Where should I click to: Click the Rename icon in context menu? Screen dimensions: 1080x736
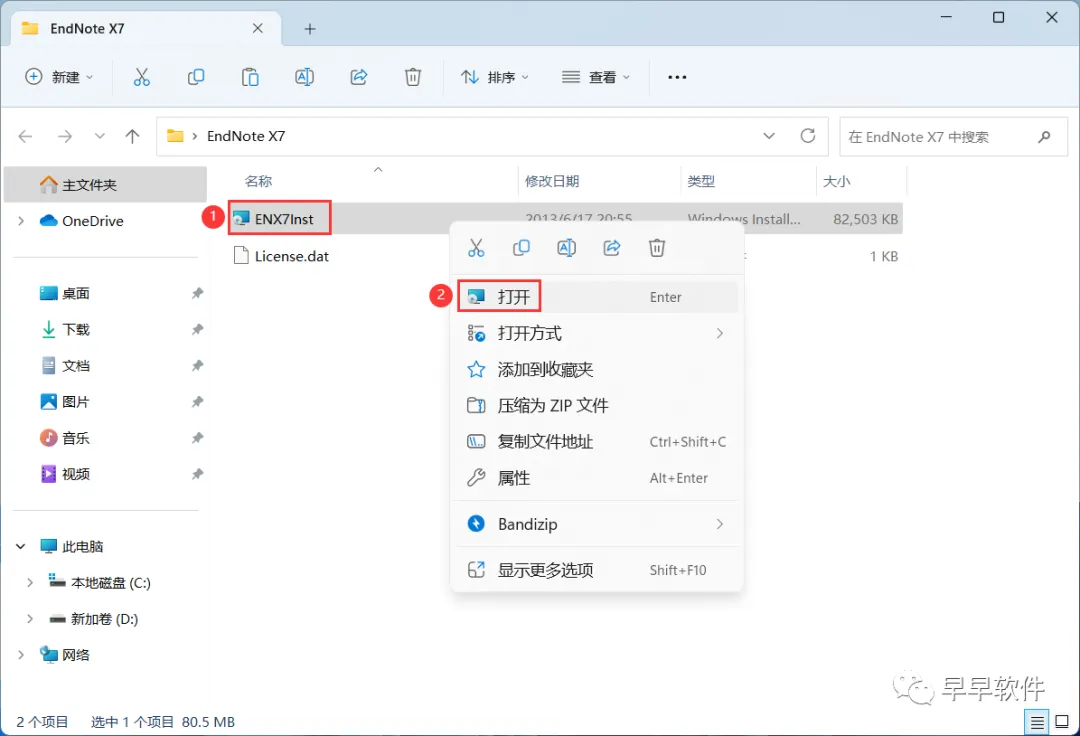(x=566, y=248)
